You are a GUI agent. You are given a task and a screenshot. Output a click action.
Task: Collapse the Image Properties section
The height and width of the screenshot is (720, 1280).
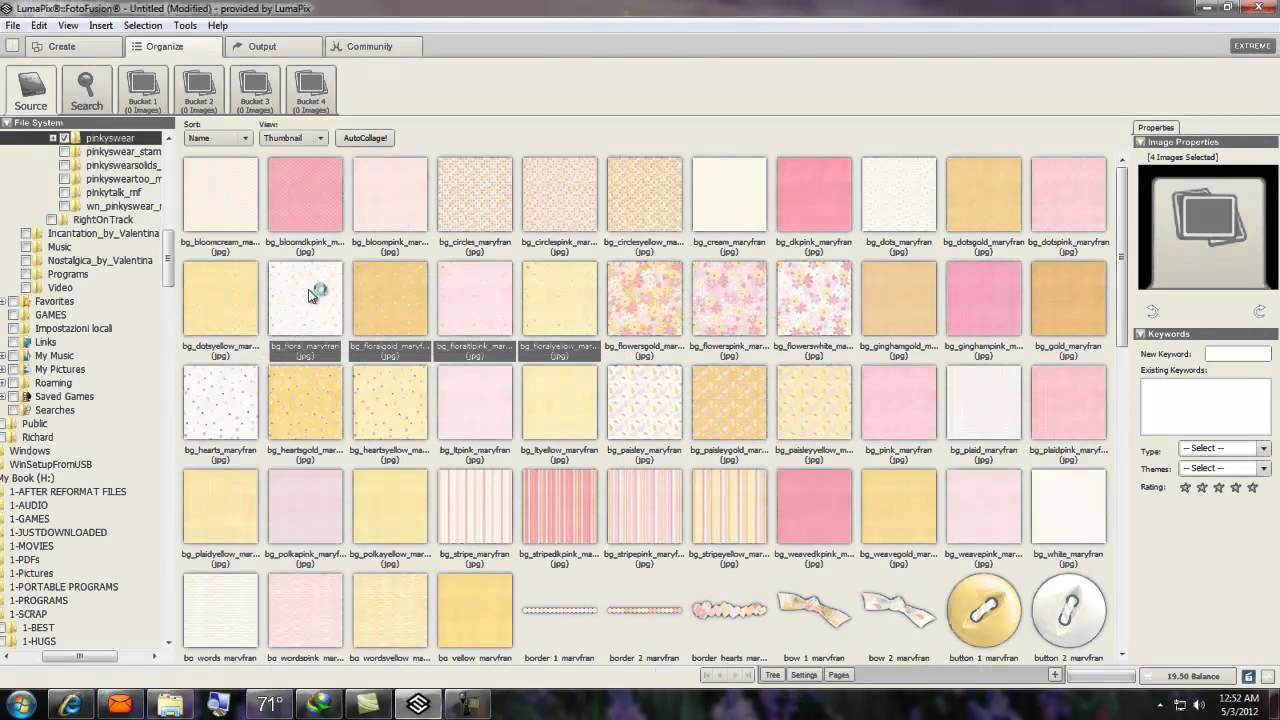point(1140,142)
